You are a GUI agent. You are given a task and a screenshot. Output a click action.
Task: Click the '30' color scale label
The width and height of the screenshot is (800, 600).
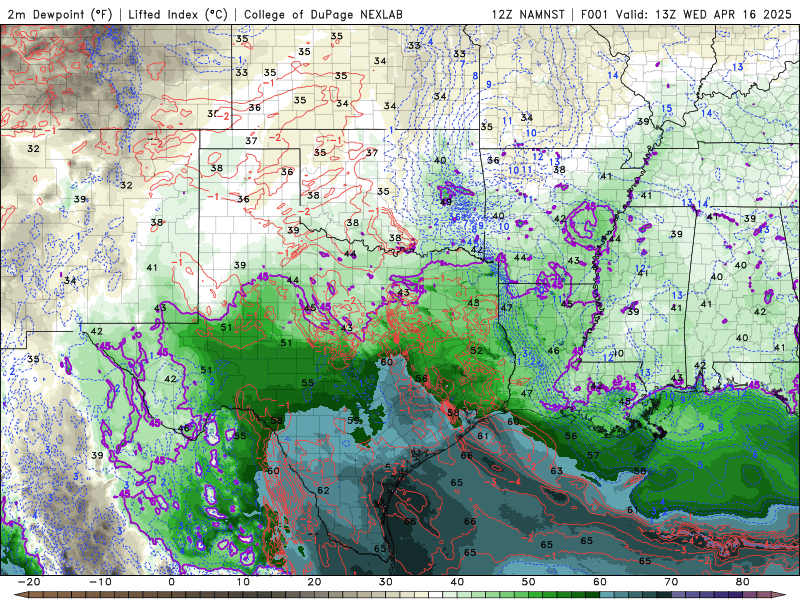coord(386,582)
